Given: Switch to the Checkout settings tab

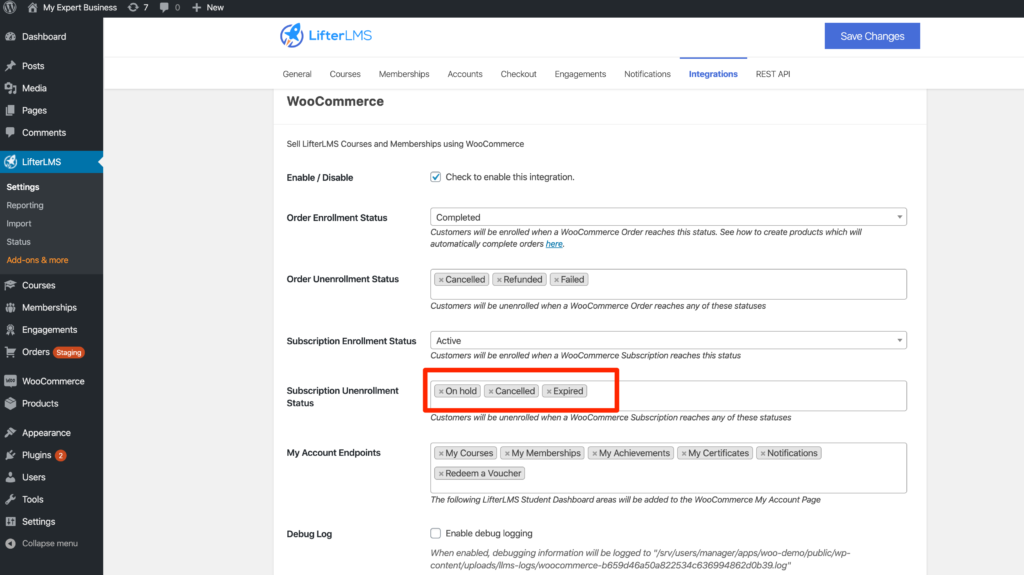Looking at the screenshot, I should [518, 74].
